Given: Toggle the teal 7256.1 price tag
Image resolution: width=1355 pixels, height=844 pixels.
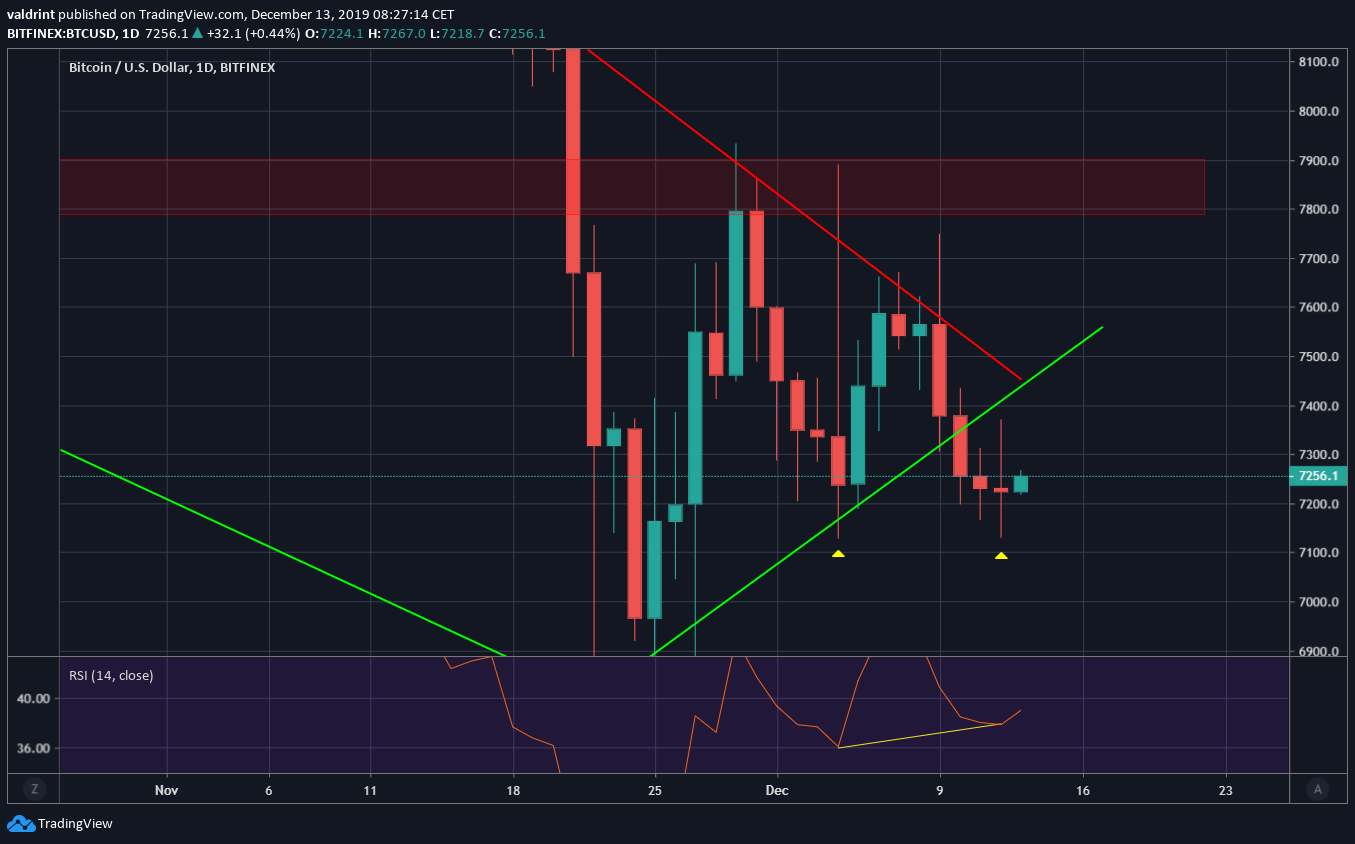Looking at the screenshot, I should tap(1316, 476).
